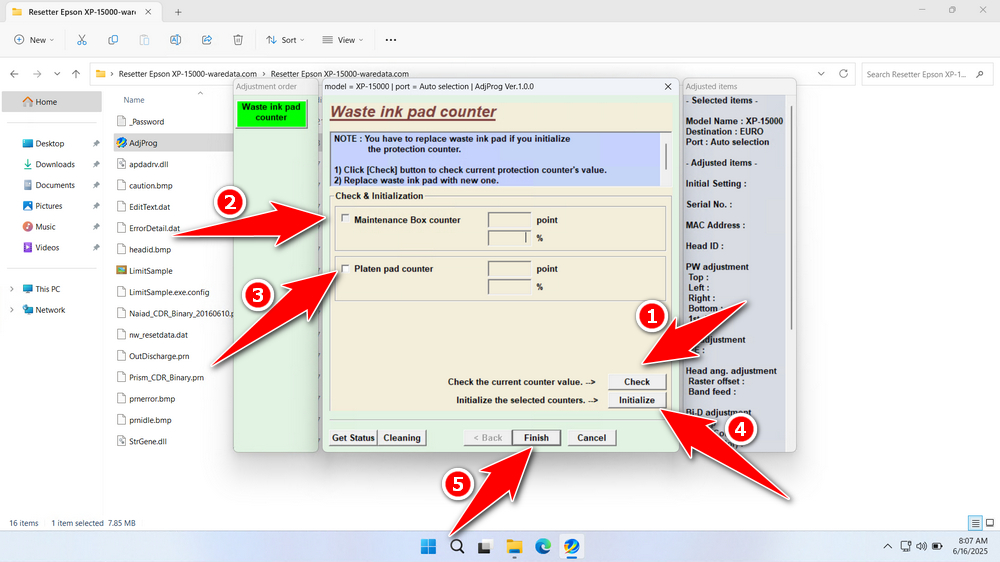Click the Cut icon in Explorer toolbar
1000x562 pixels.
click(x=82, y=40)
